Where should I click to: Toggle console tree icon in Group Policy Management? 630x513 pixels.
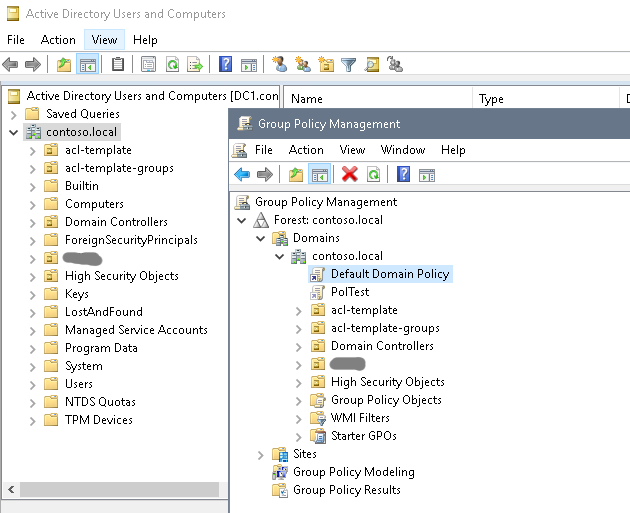pos(320,174)
